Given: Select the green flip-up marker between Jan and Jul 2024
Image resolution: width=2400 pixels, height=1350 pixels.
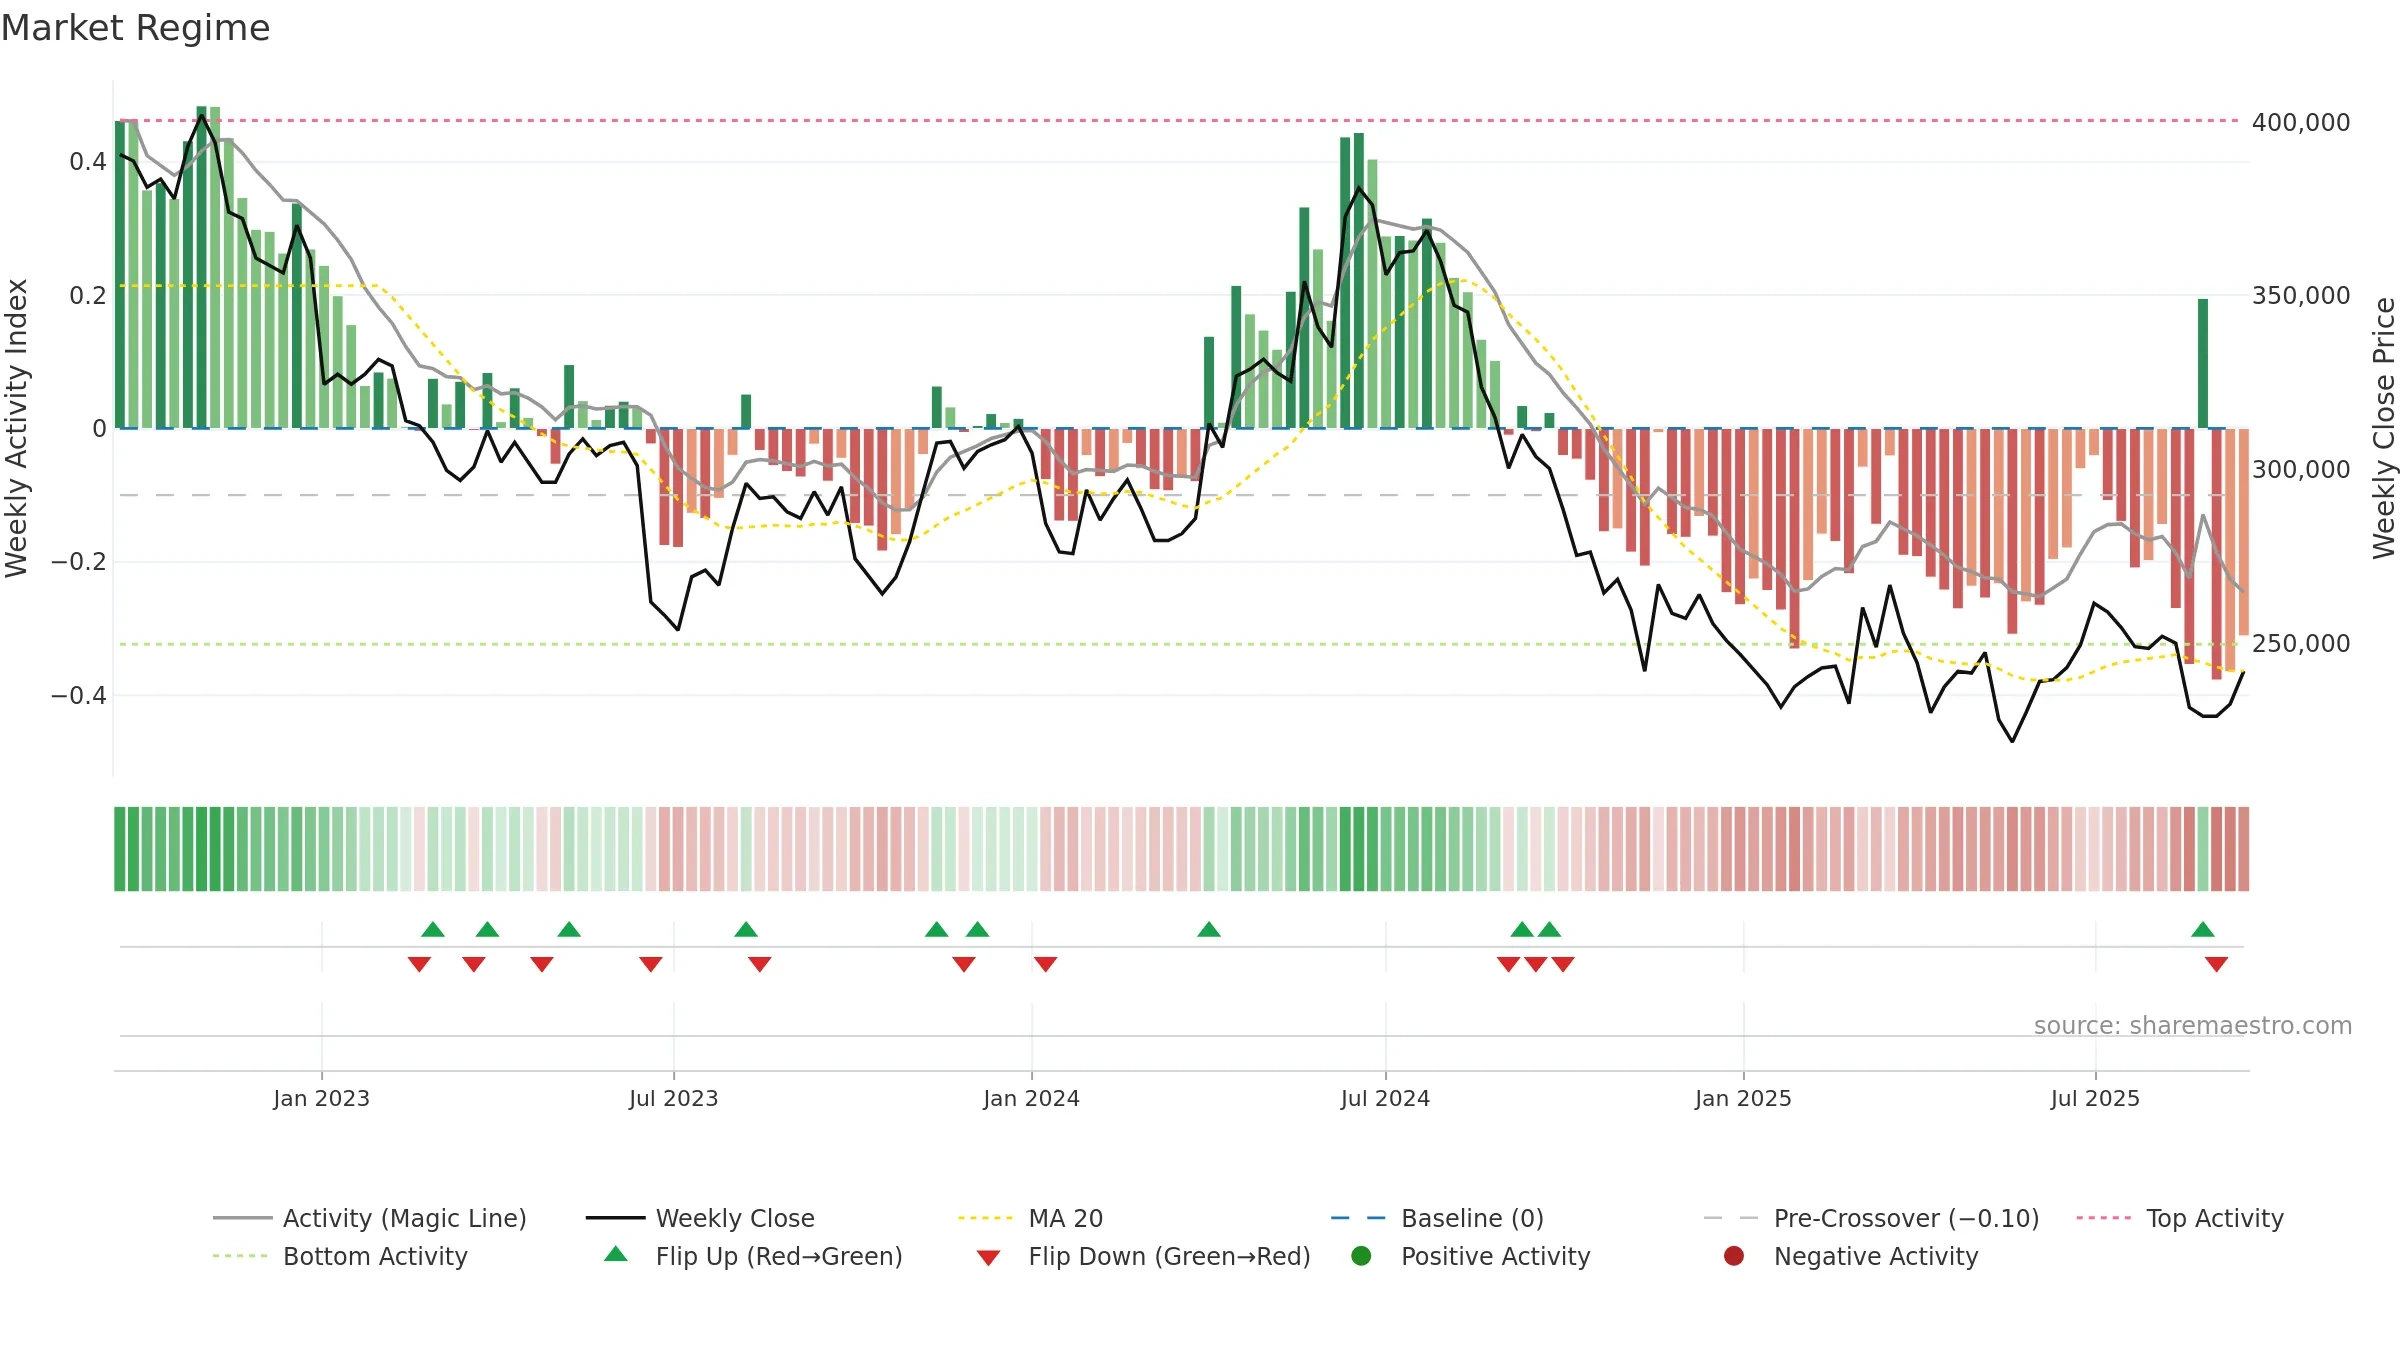Looking at the screenshot, I should (1209, 929).
